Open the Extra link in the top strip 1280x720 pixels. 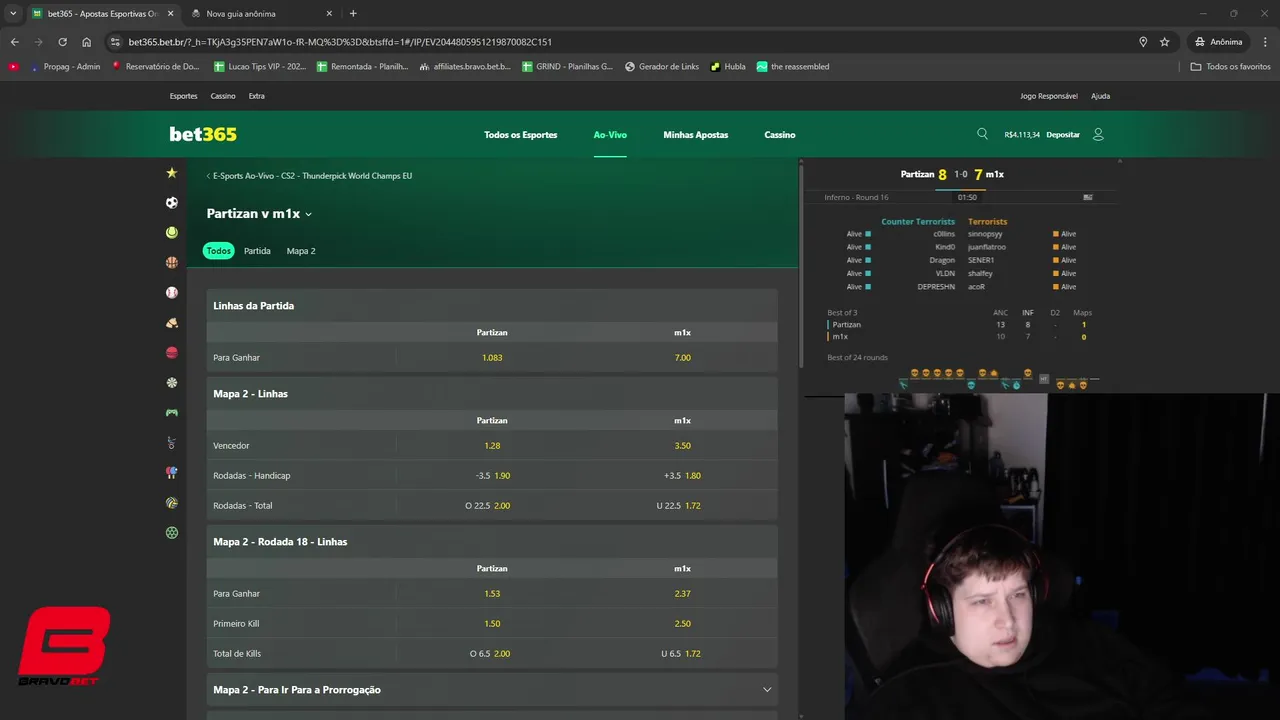[257, 96]
